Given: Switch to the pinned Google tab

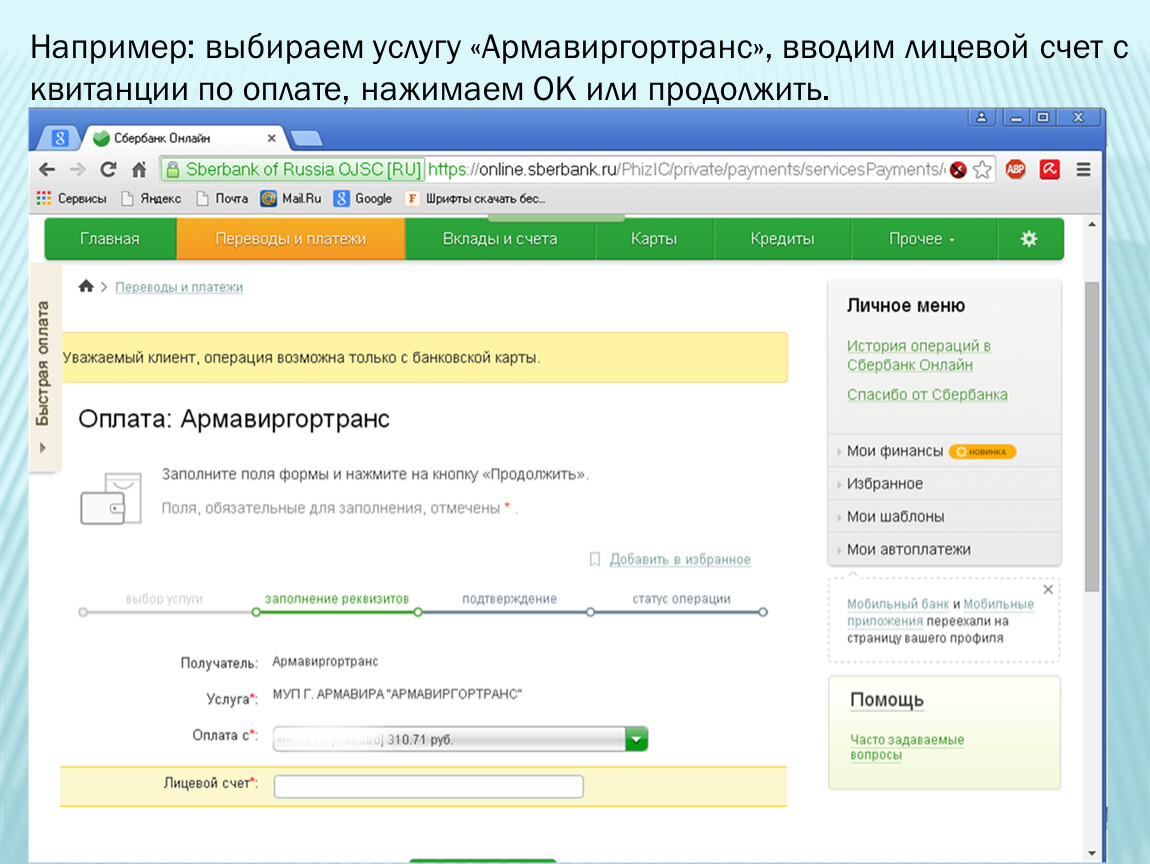Looking at the screenshot, I should pos(59,138).
